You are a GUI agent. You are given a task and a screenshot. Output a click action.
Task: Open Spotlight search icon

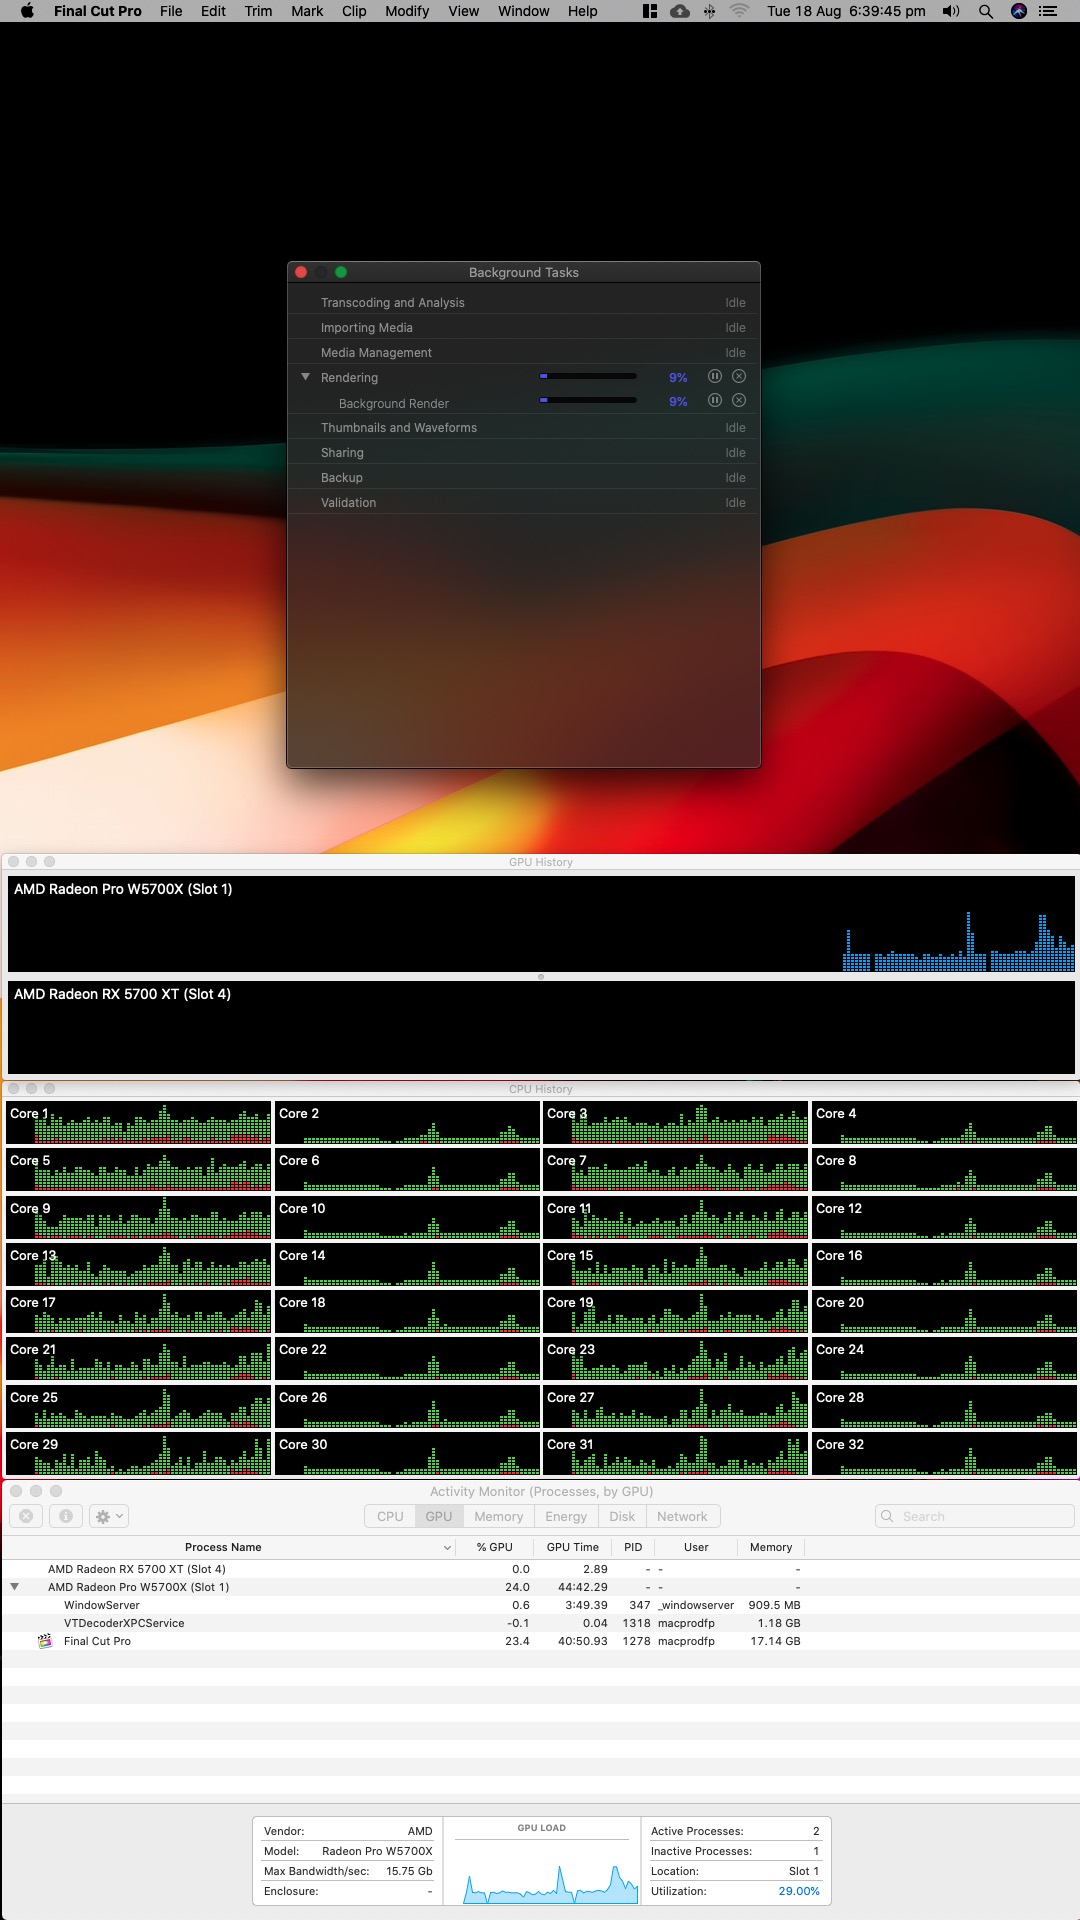pyautogui.click(x=986, y=11)
